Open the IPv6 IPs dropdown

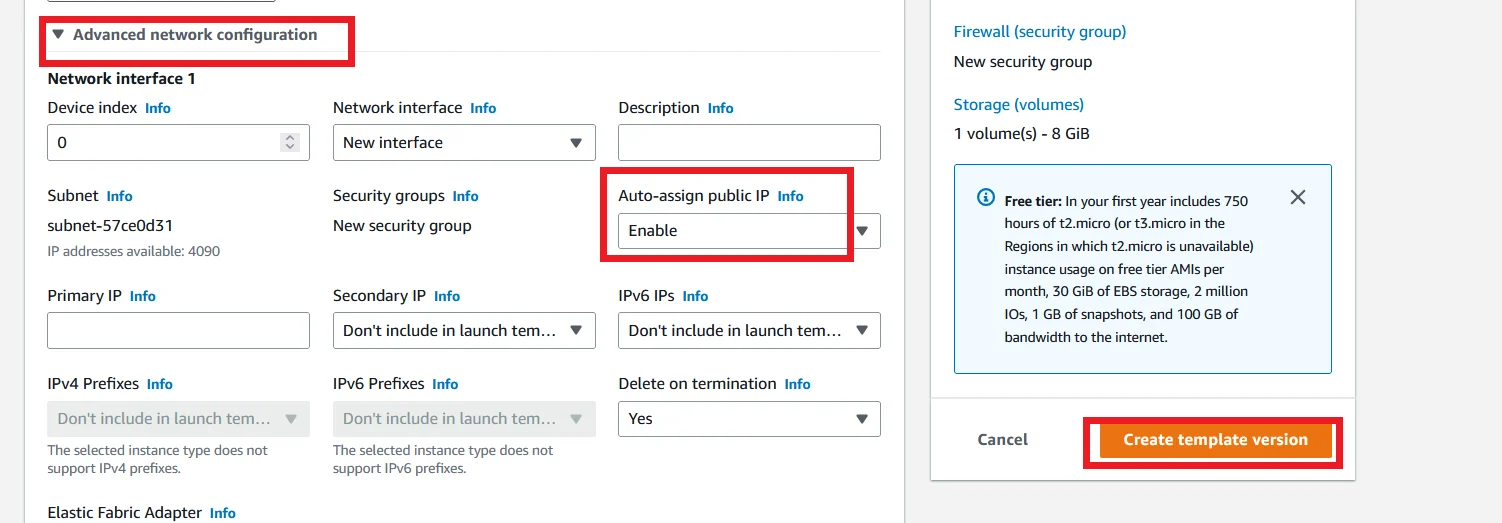click(749, 330)
